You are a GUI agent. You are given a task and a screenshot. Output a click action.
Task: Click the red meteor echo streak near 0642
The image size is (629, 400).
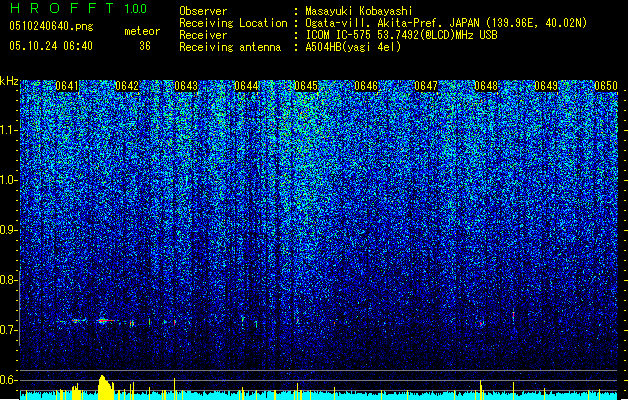tap(105, 321)
